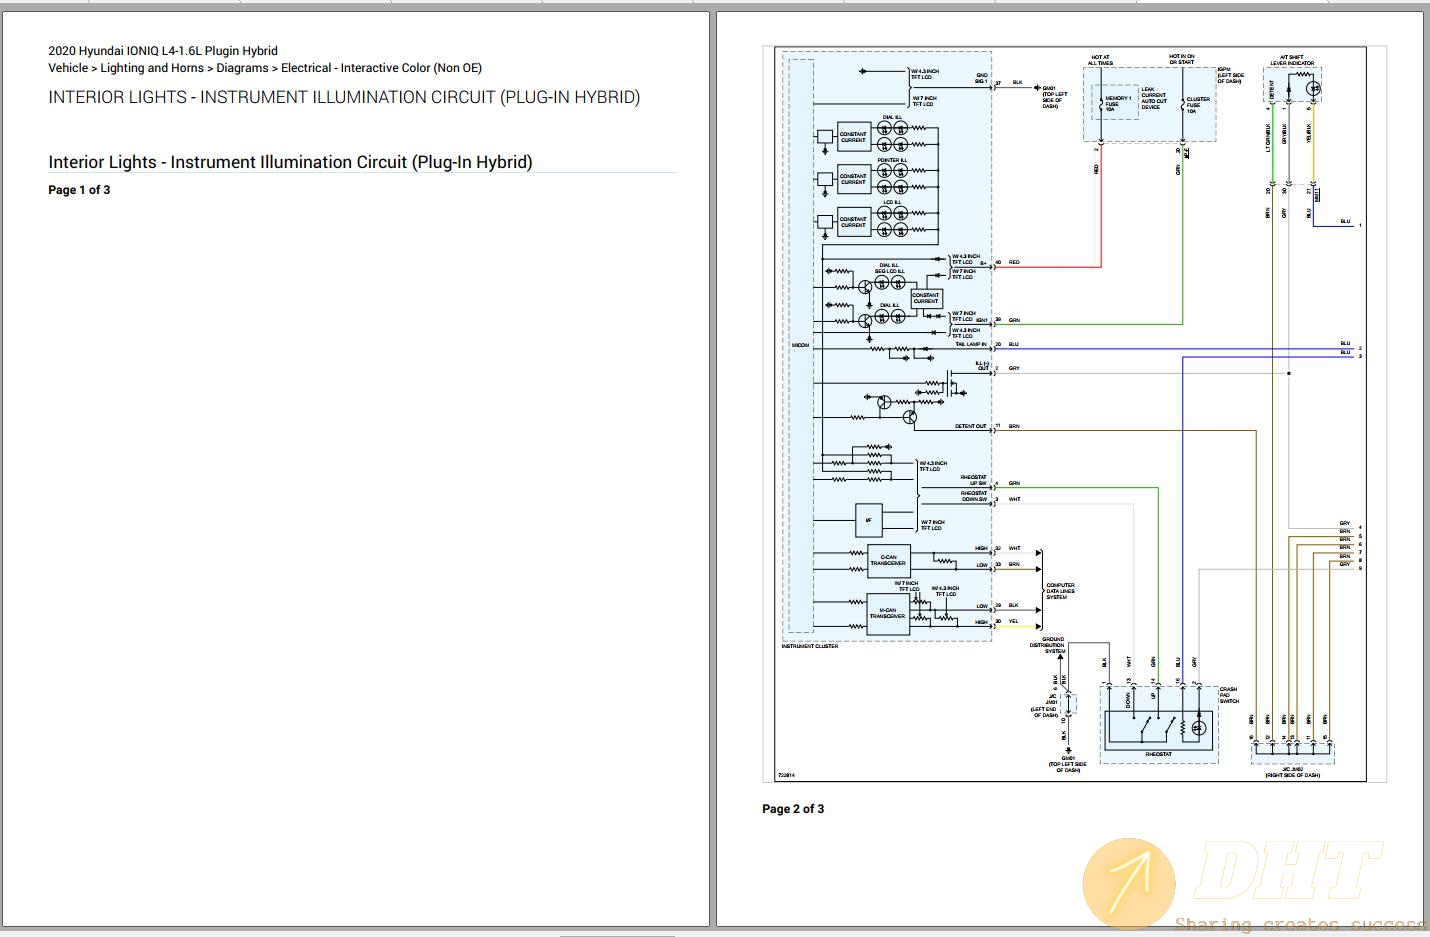Click the 'HOT AT ALL TIMES' label

(1100, 60)
